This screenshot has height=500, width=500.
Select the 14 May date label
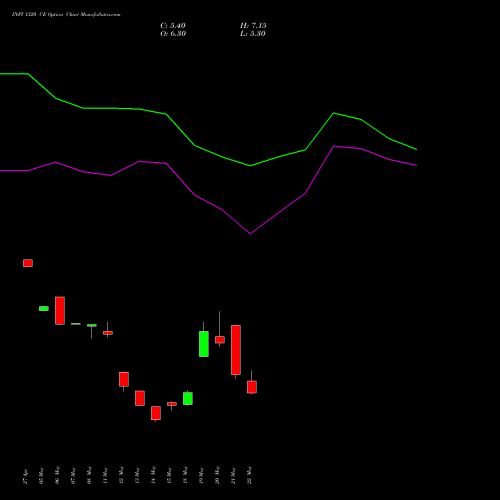[153, 475]
